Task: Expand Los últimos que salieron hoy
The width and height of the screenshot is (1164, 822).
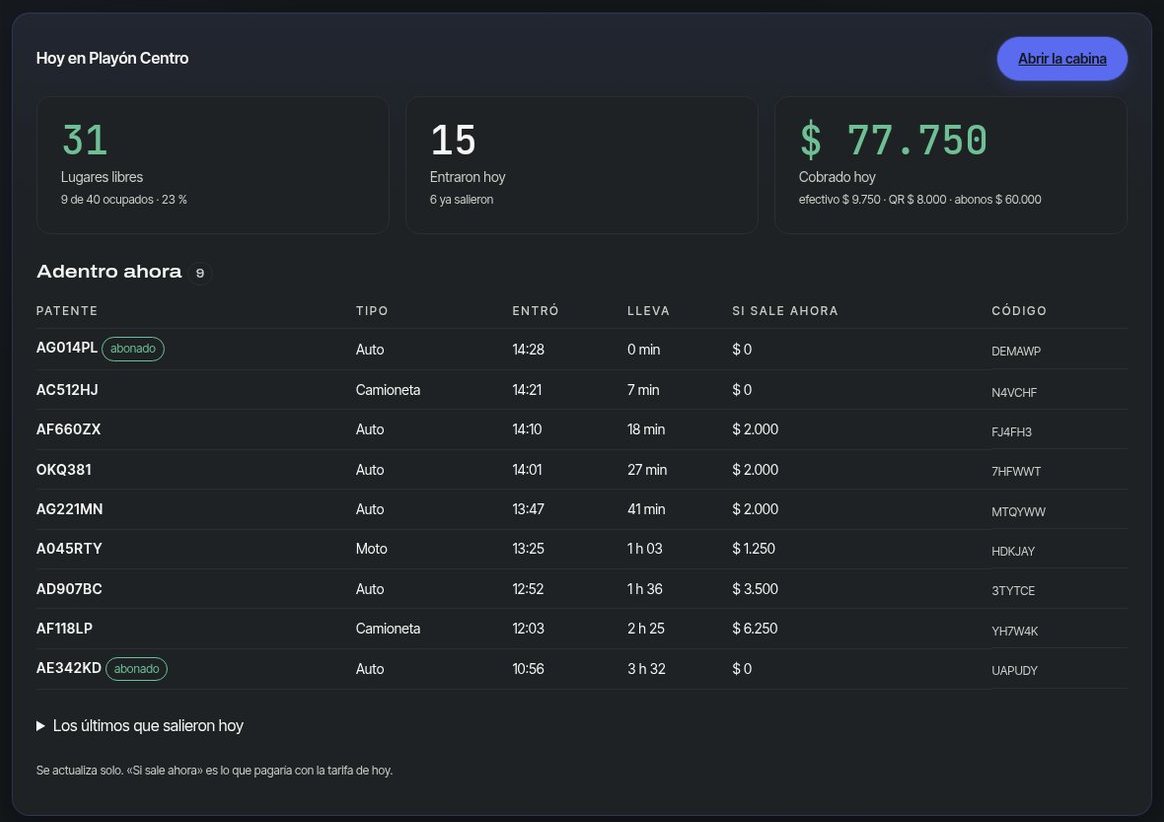Action: pyautogui.click(x=140, y=725)
